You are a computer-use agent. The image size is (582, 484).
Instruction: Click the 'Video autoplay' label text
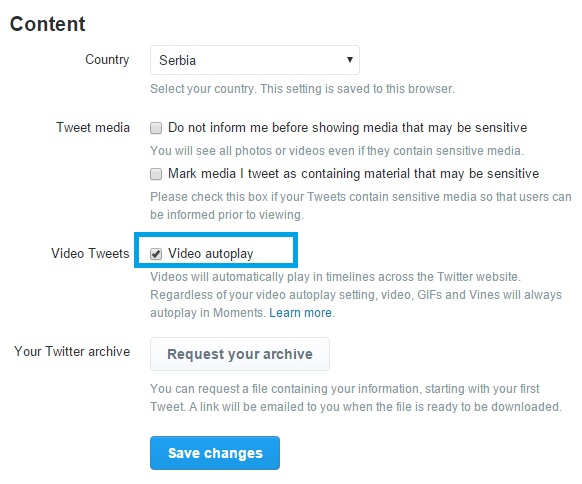tap(210, 254)
